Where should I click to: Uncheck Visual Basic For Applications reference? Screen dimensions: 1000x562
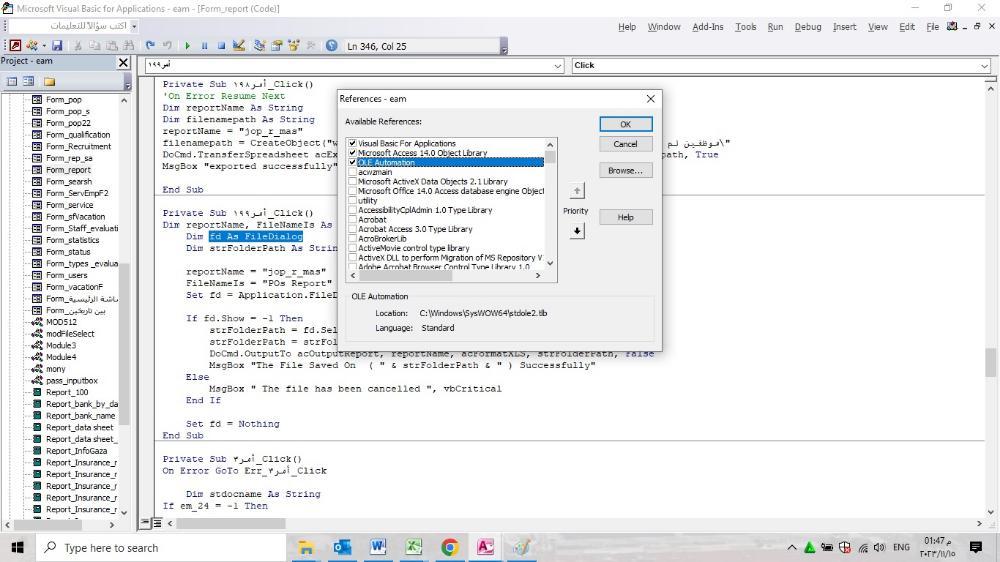coord(353,144)
